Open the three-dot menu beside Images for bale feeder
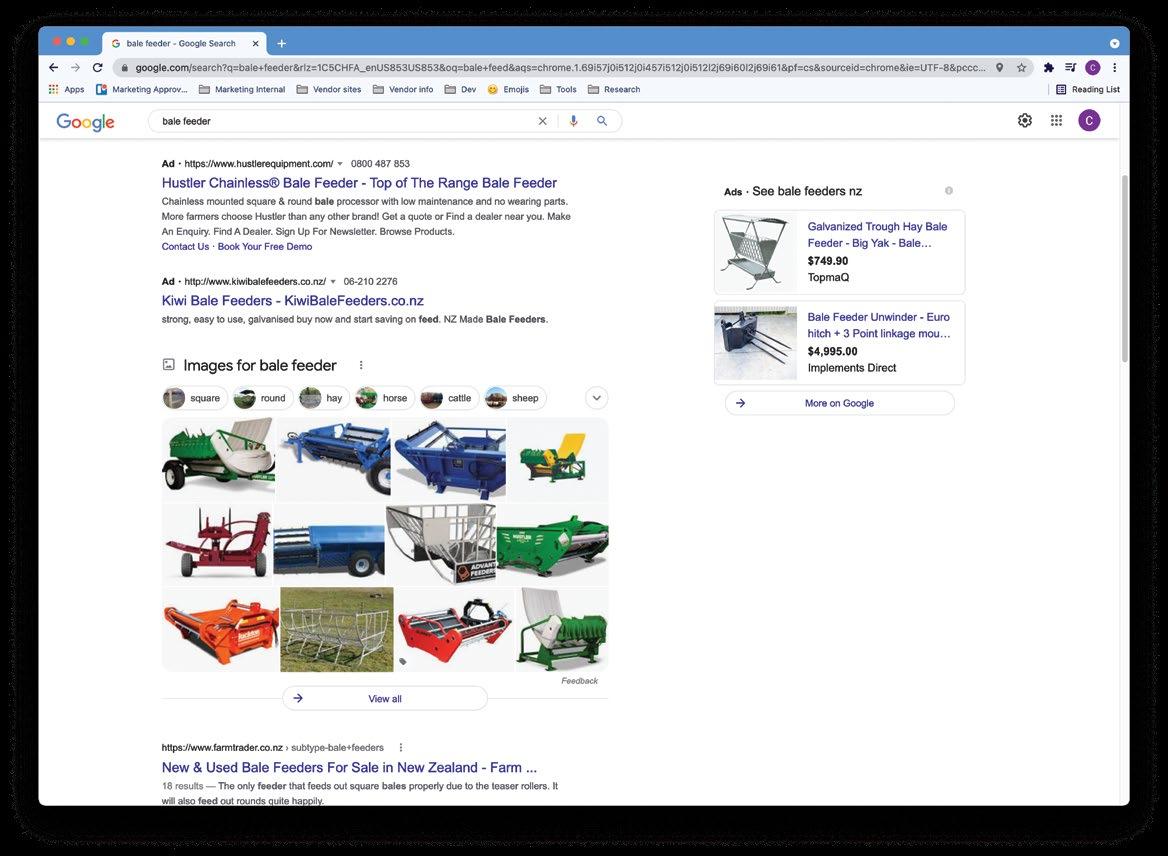This screenshot has height=856, width=1168. click(x=361, y=365)
